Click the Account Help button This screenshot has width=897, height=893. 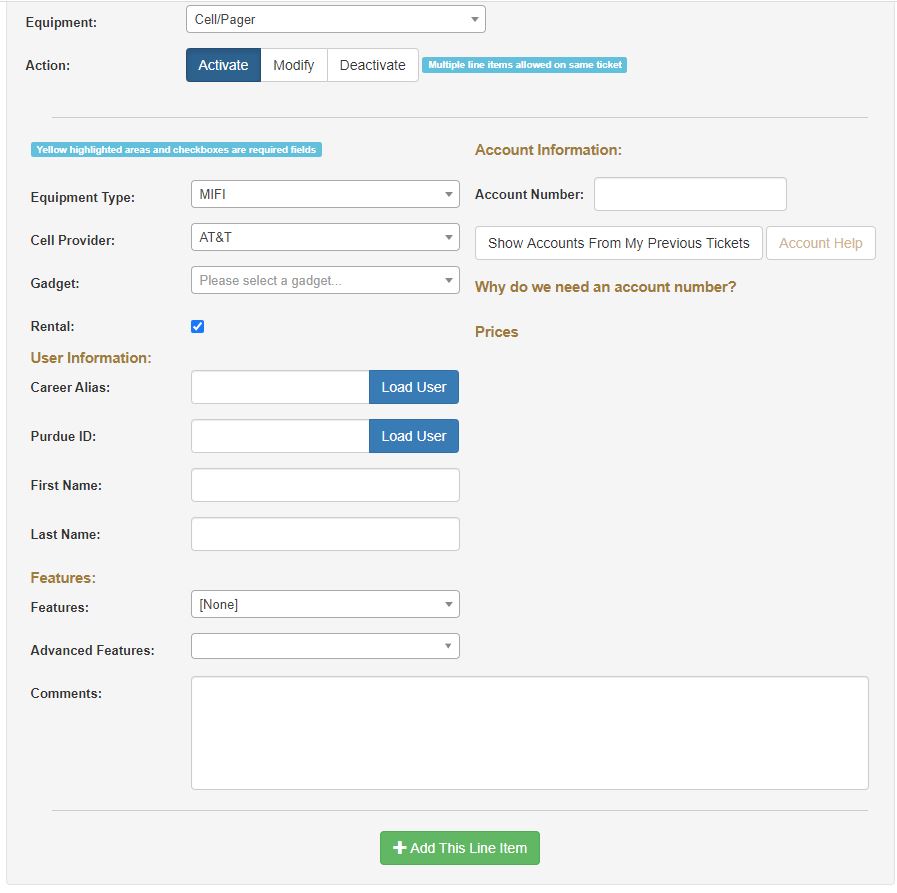[820, 243]
